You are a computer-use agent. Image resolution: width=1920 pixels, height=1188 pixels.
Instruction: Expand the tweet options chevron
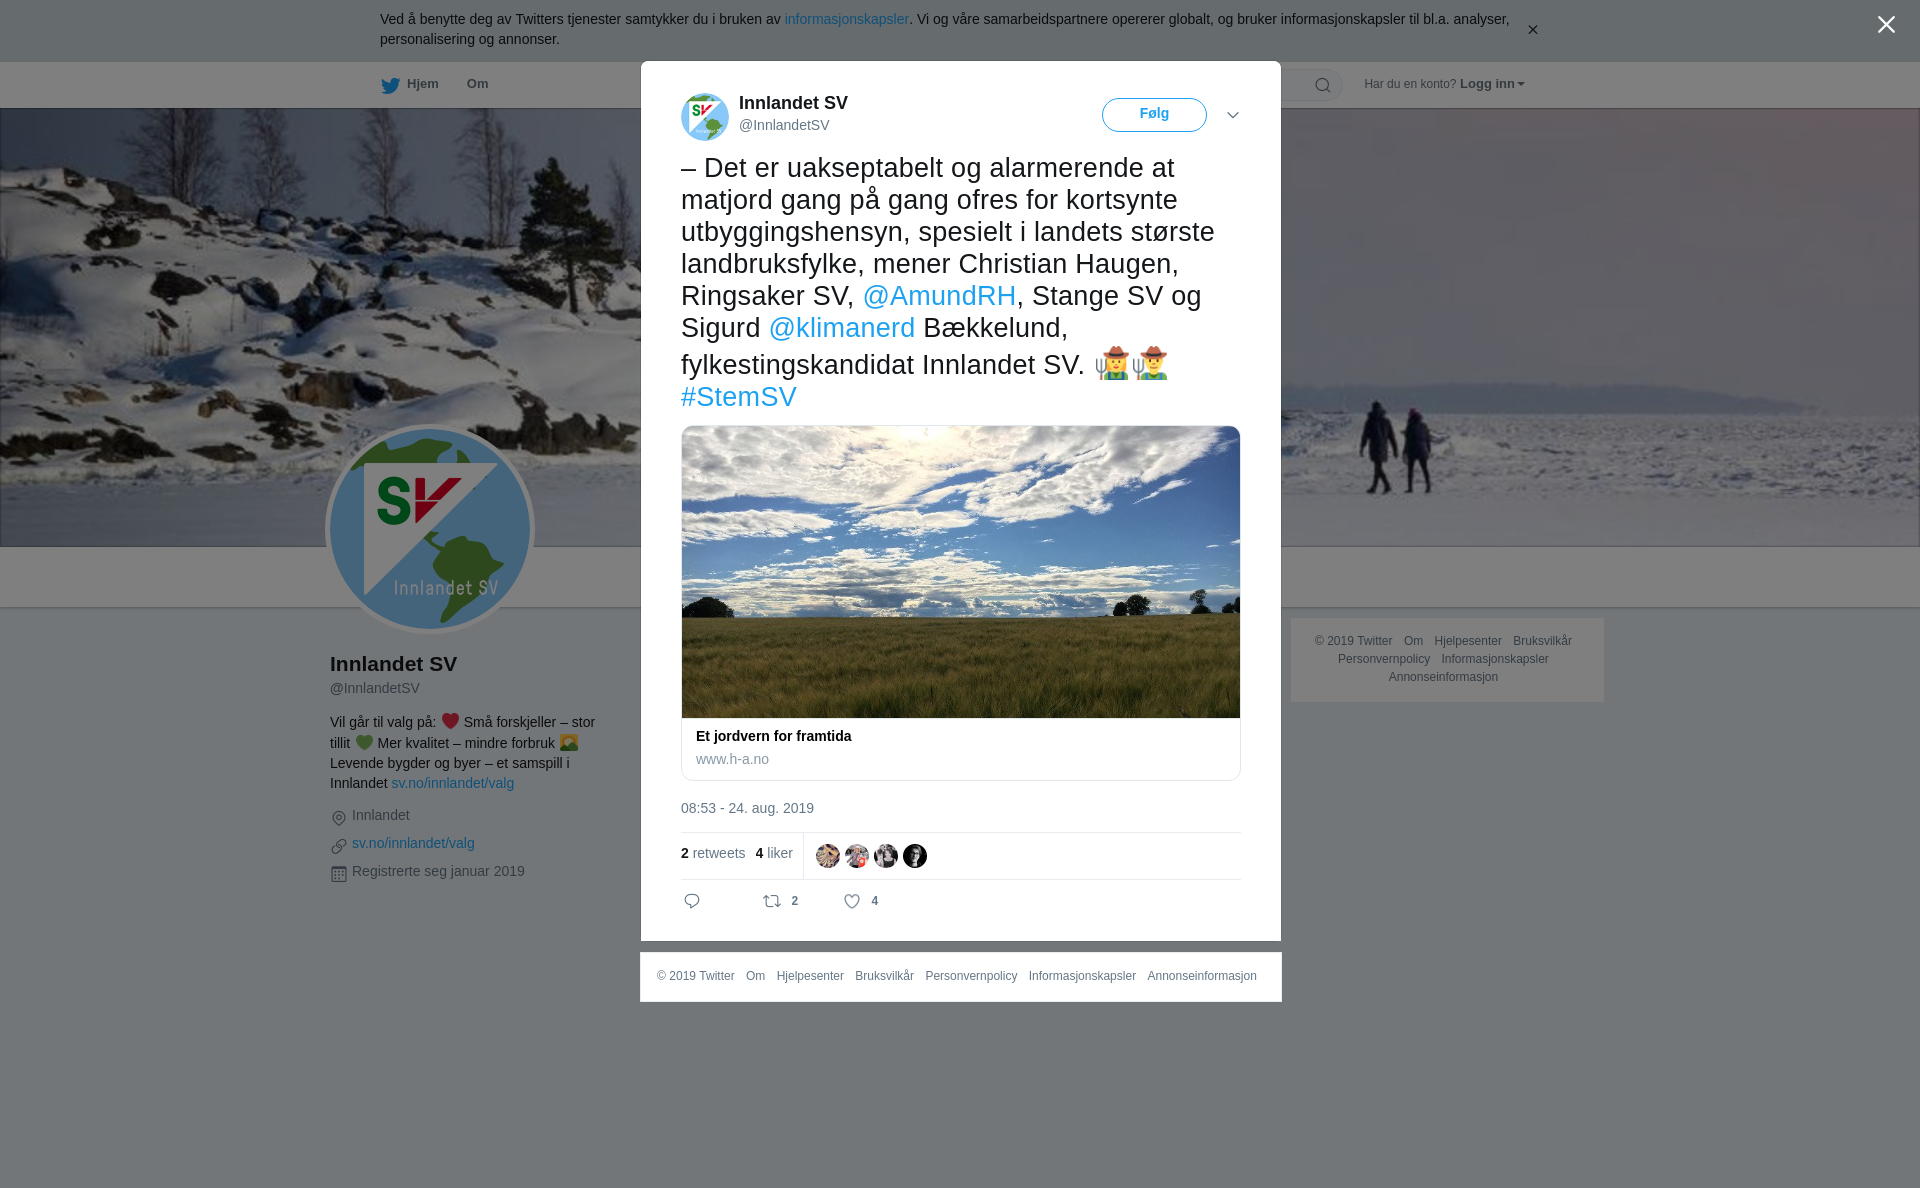(x=1233, y=115)
